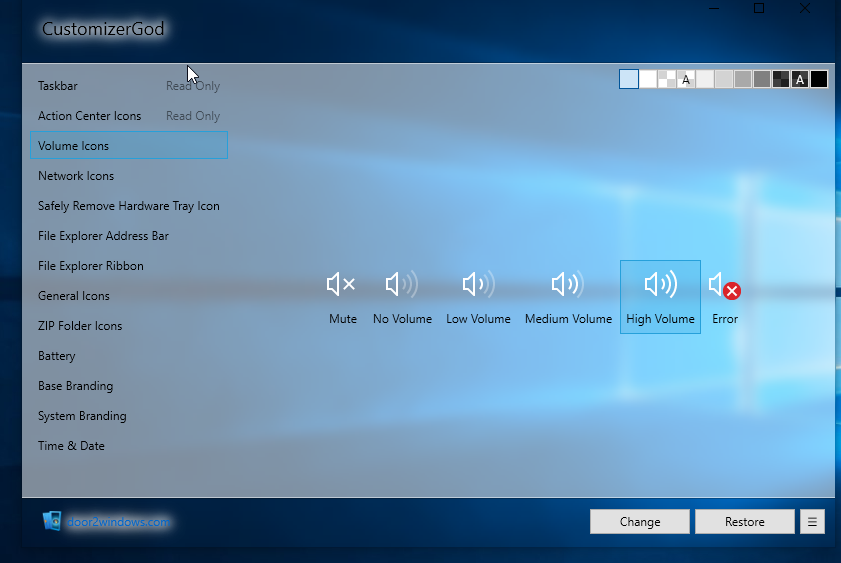
Task: Open the hamburger options menu button
Action: point(812,522)
